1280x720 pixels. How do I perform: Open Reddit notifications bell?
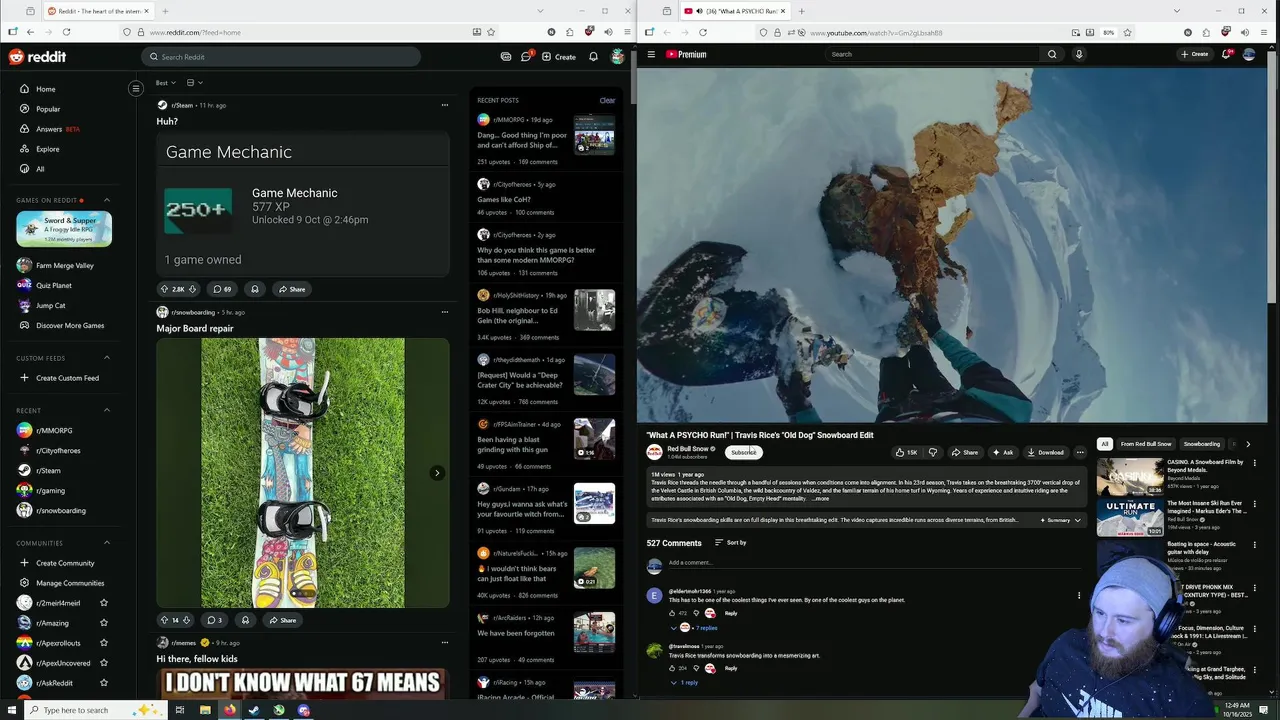point(593,57)
